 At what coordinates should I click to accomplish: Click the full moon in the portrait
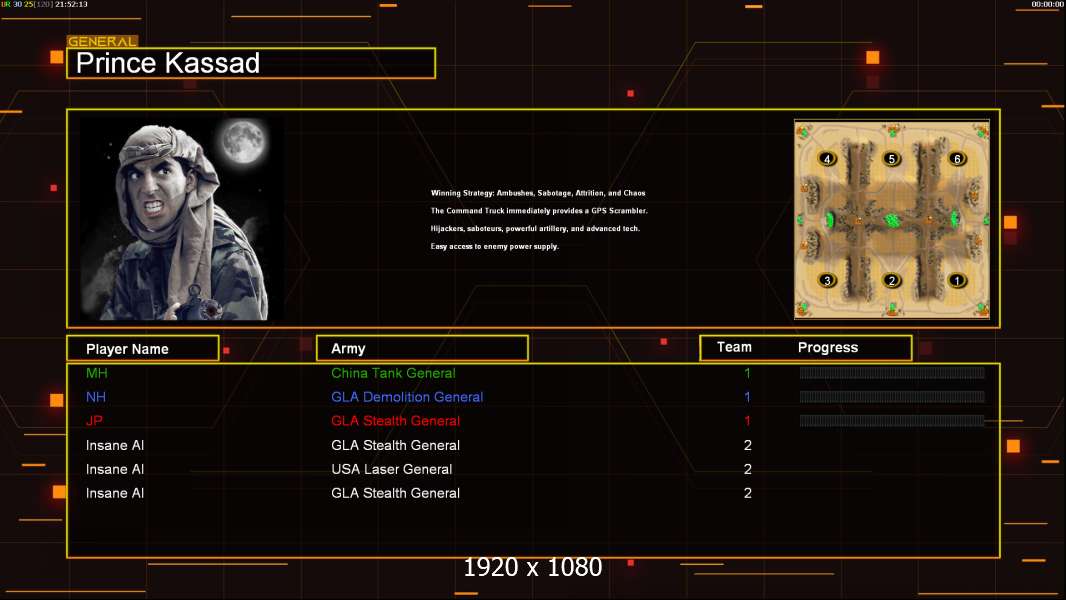(243, 141)
